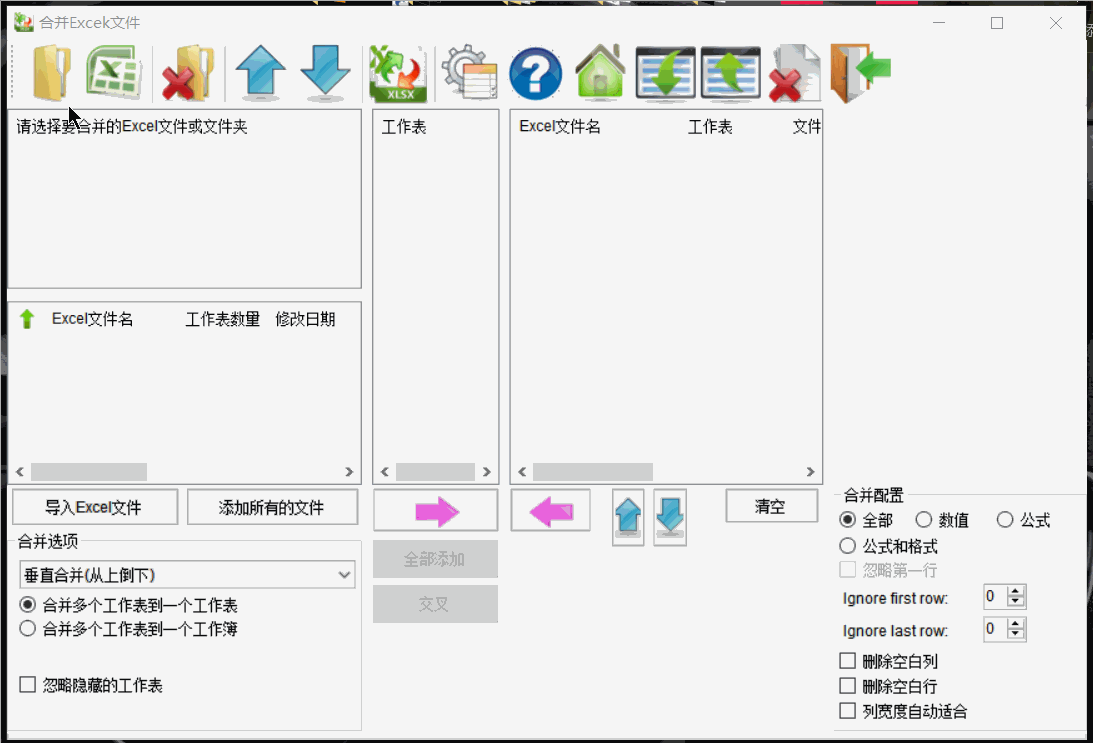Click the green house home icon
Screen dimensions: 1093x743
click(600, 72)
